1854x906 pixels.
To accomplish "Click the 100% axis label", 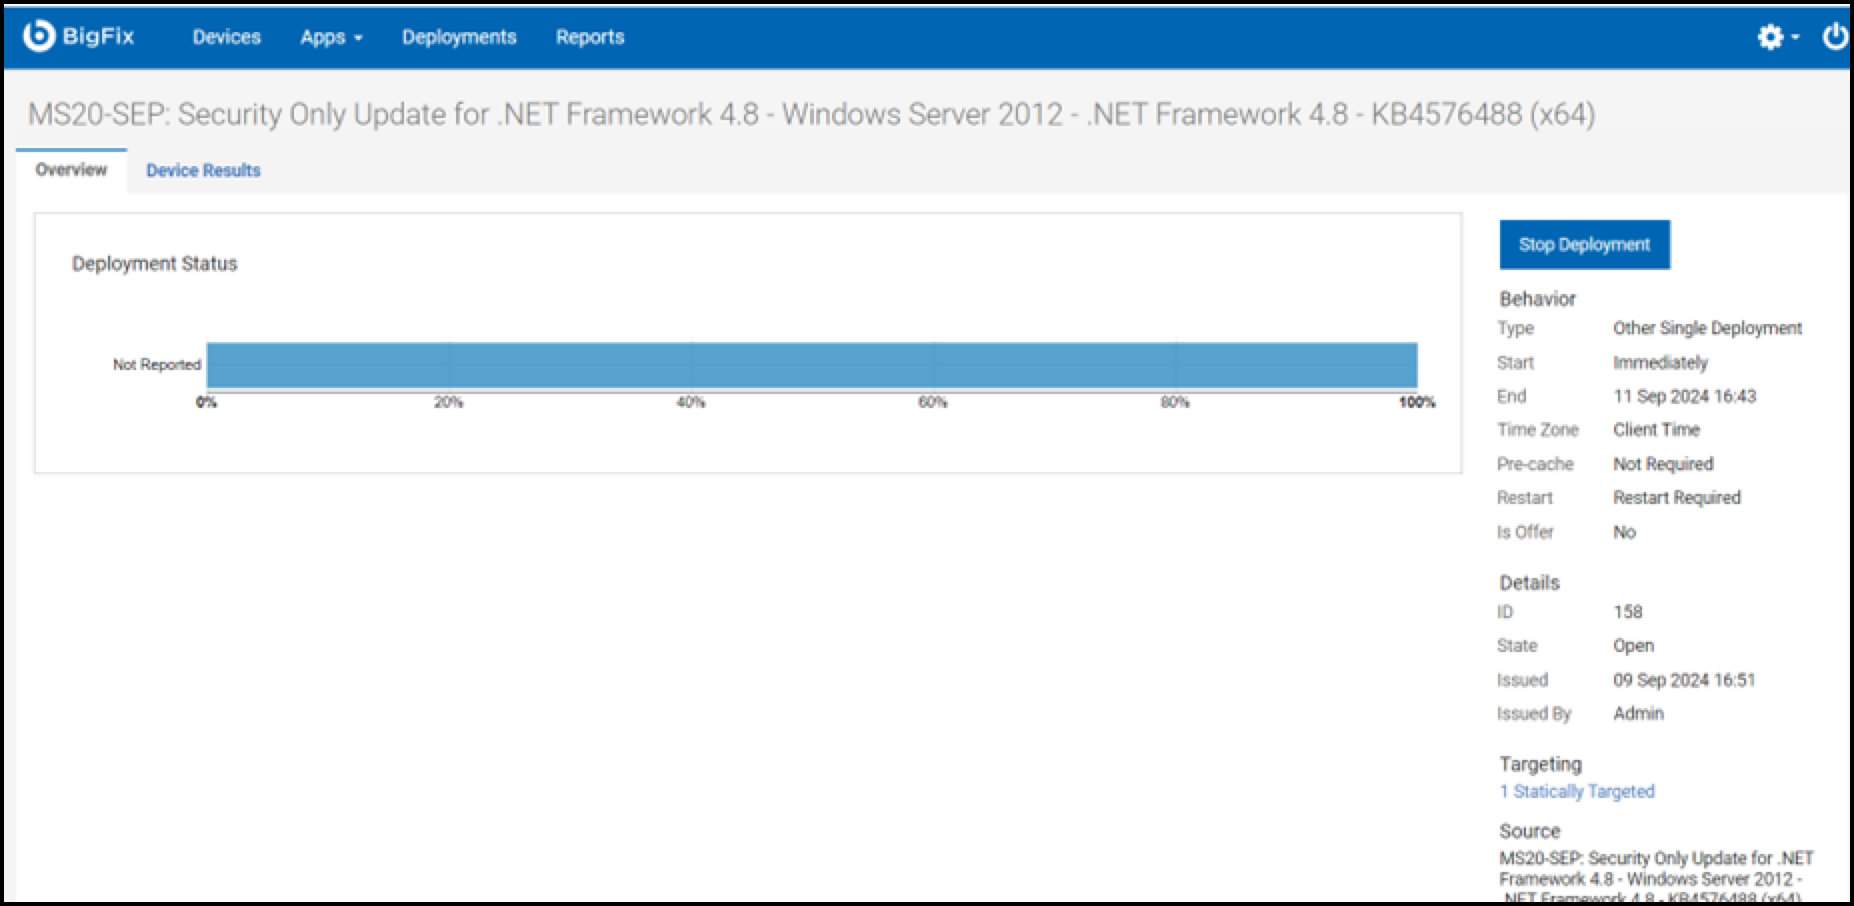I will (1417, 402).
